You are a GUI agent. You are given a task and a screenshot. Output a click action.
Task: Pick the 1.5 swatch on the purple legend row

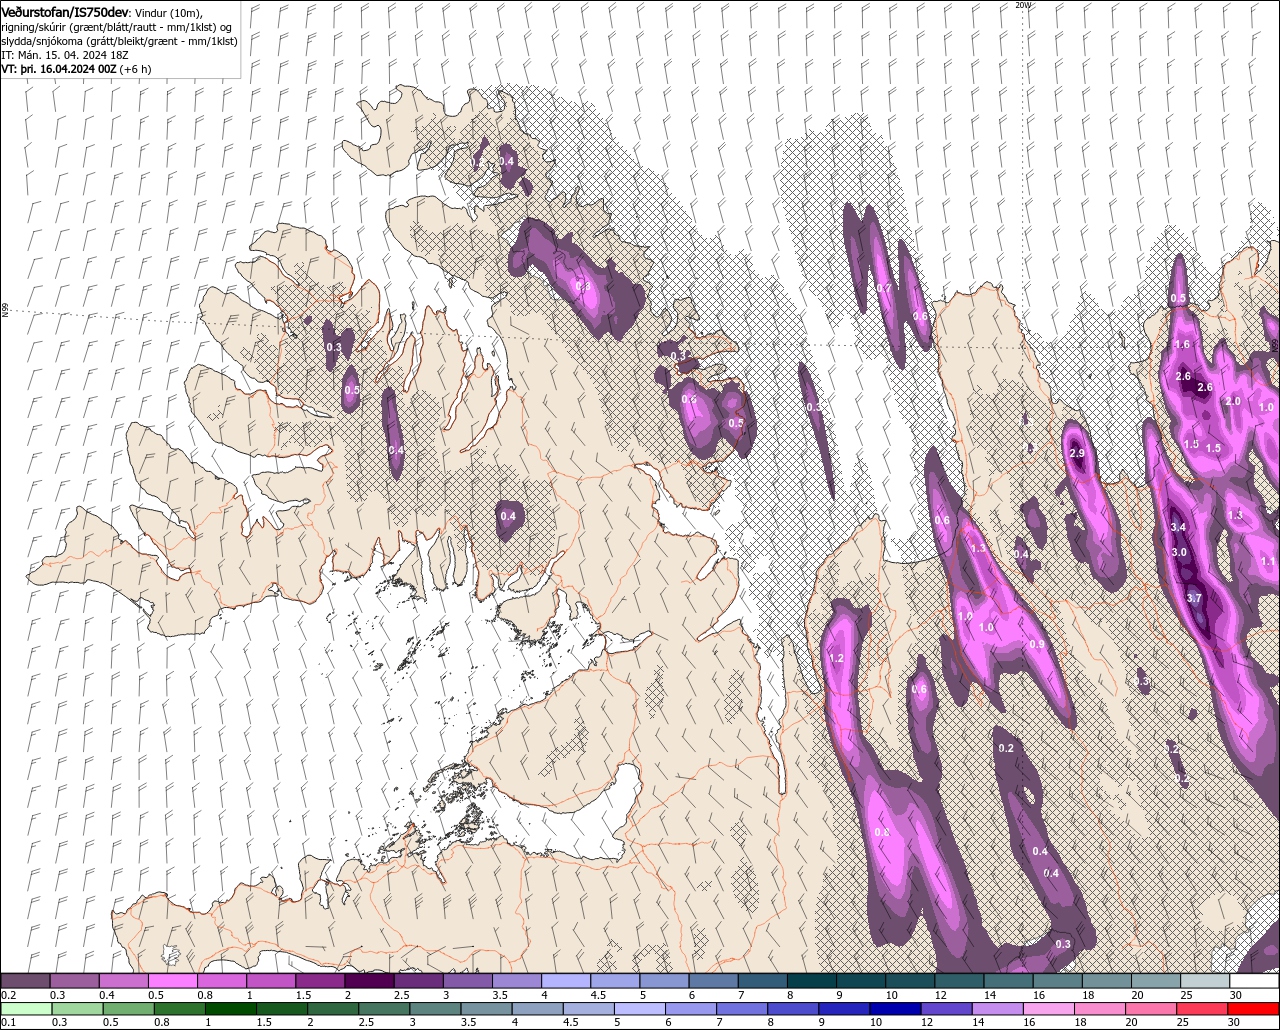(x=320, y=981)
